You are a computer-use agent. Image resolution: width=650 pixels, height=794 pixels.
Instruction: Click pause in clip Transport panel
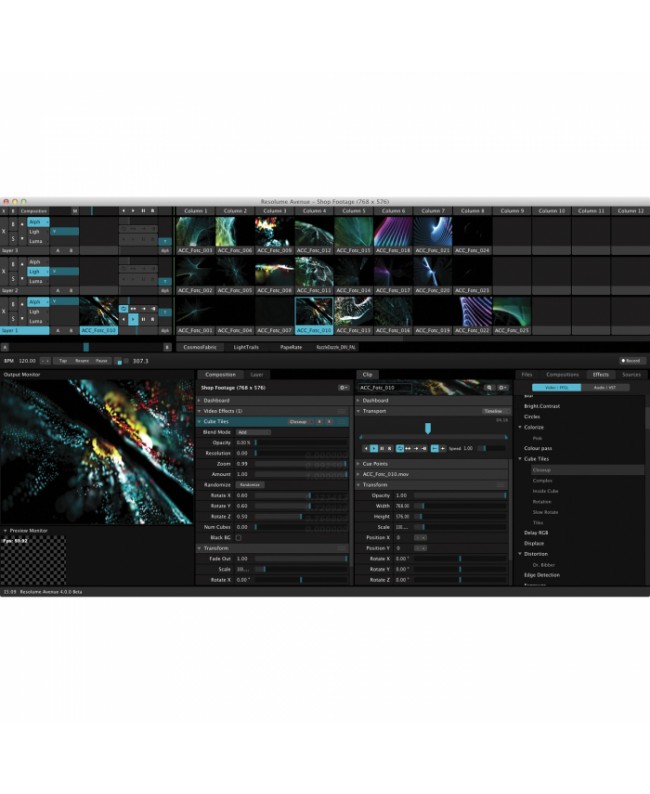(382, 448)
